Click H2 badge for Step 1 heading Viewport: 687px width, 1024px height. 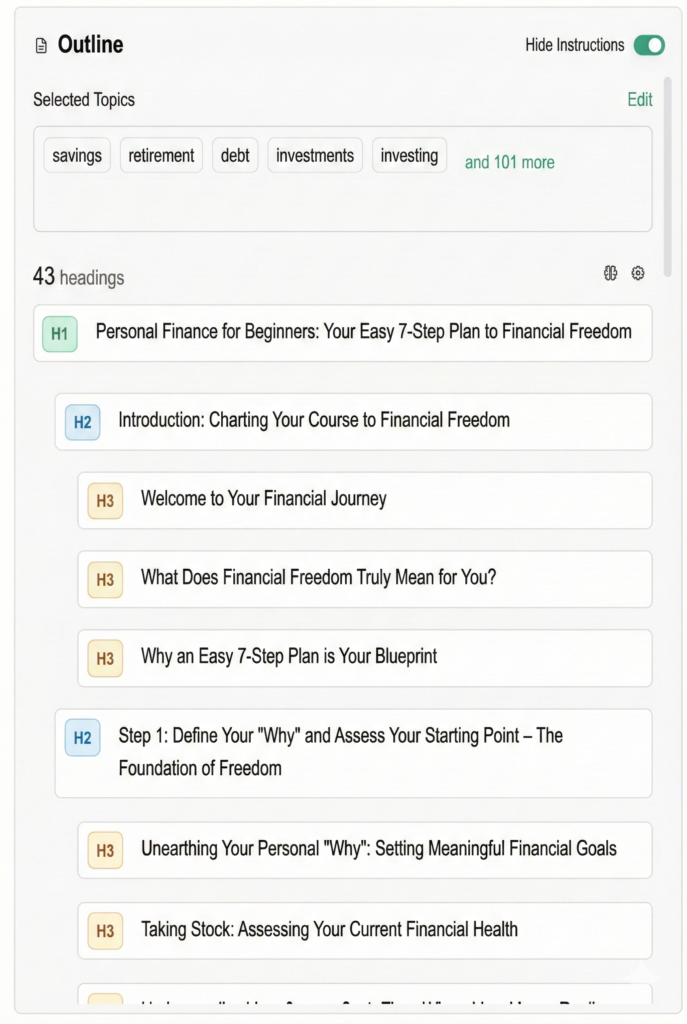click(82, 738)
